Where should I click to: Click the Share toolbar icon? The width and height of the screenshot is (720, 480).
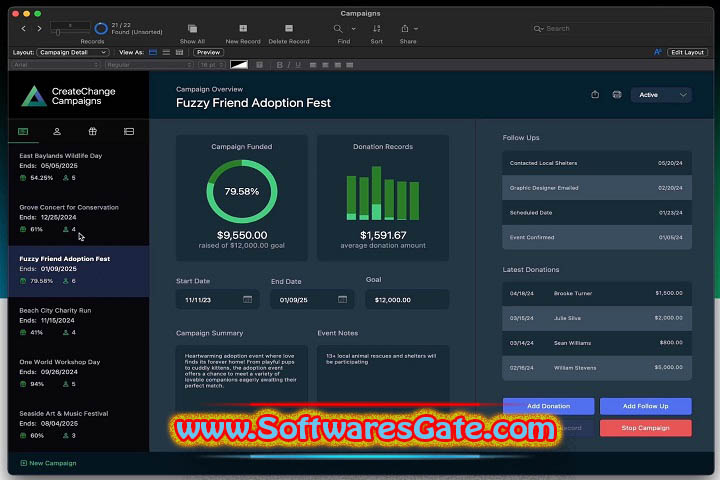pyautogui.click(x=405, y=28)
